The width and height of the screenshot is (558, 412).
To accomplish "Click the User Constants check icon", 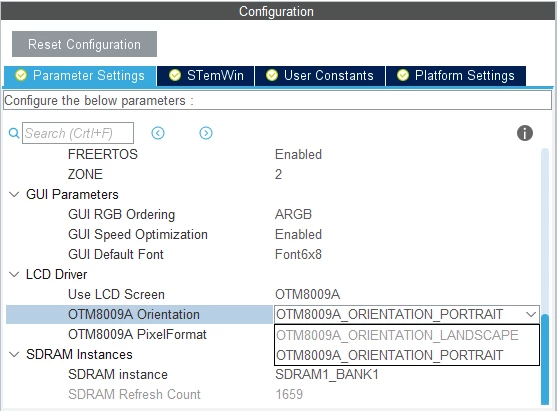I will (272, 75).
